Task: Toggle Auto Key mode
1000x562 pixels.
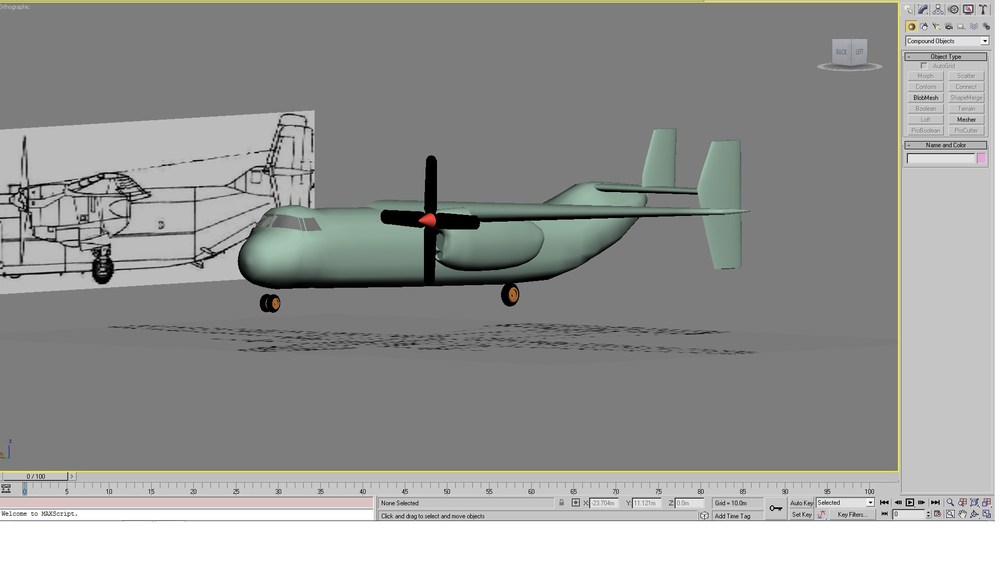Action: coord(802,503)
